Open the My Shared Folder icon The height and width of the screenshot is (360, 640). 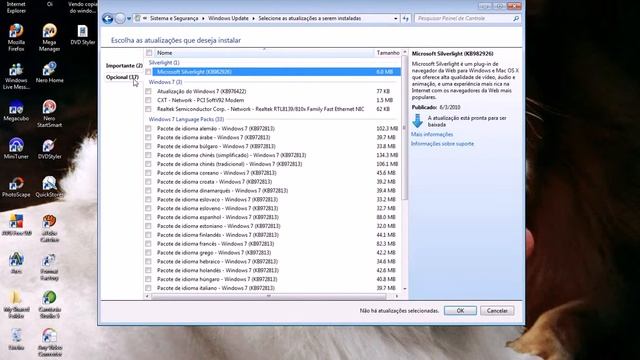pos(16,304)
